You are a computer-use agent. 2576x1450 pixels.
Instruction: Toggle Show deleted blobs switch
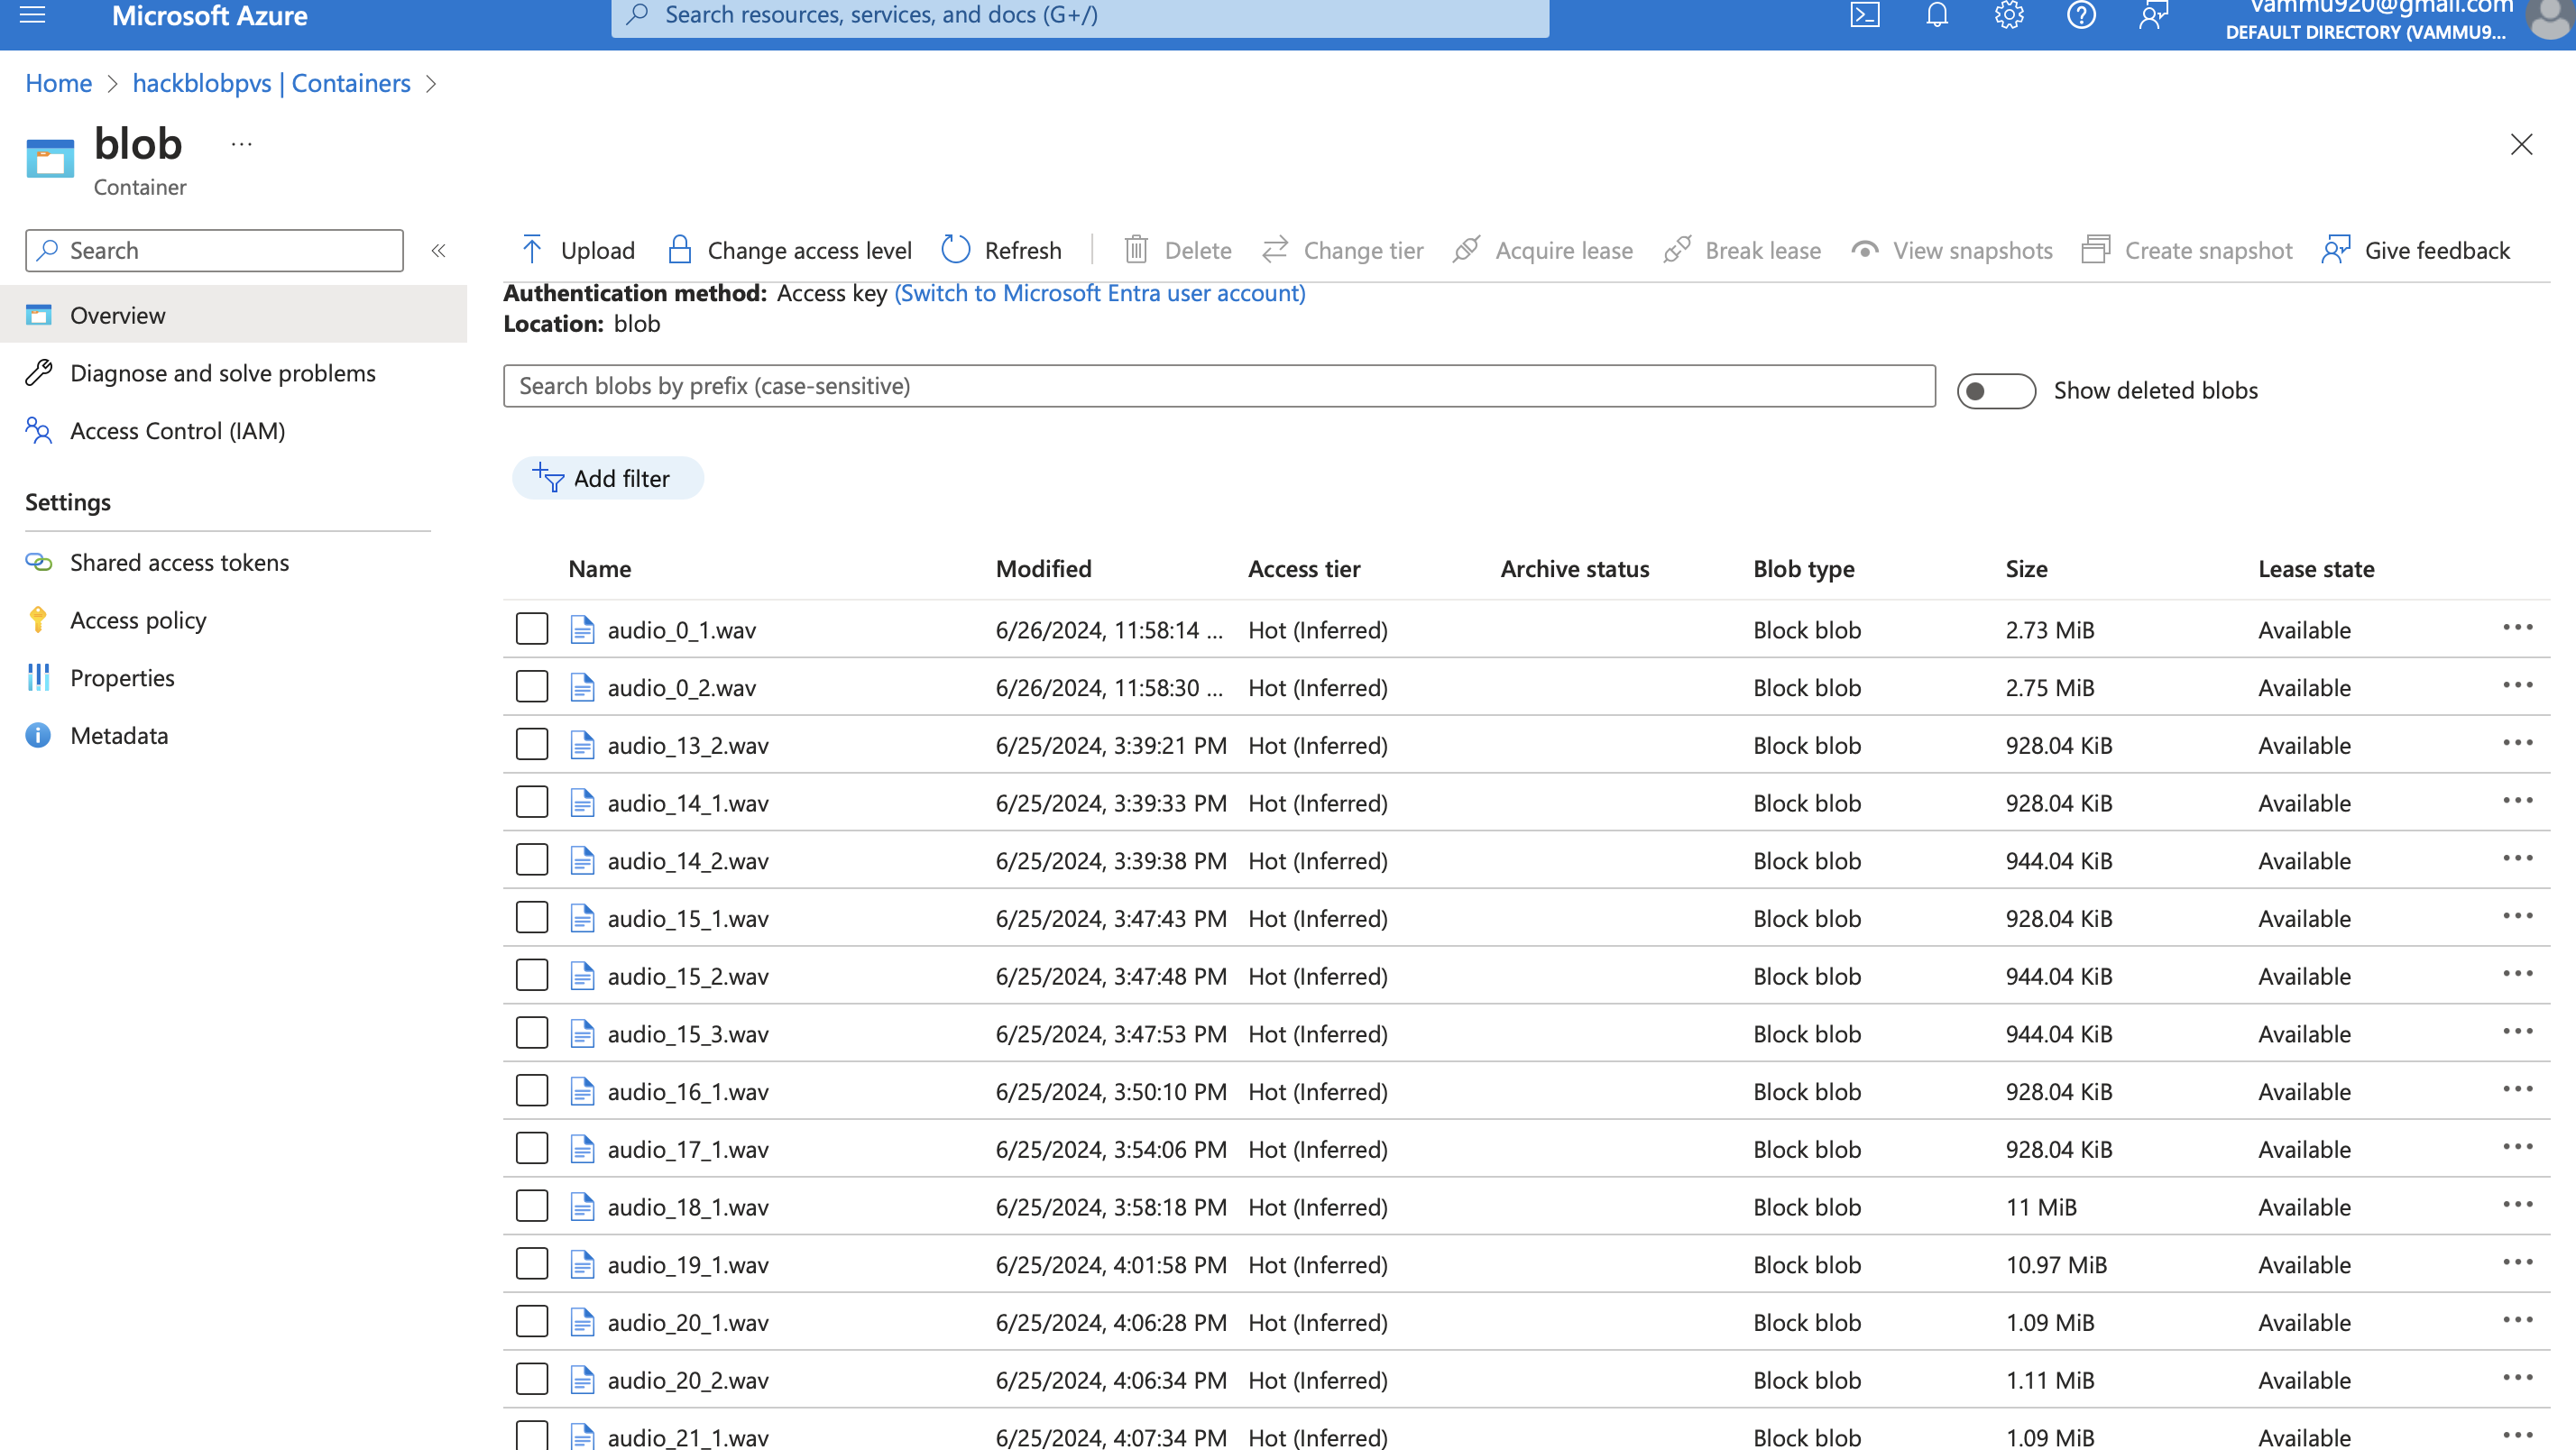[x=1995, y=391]
